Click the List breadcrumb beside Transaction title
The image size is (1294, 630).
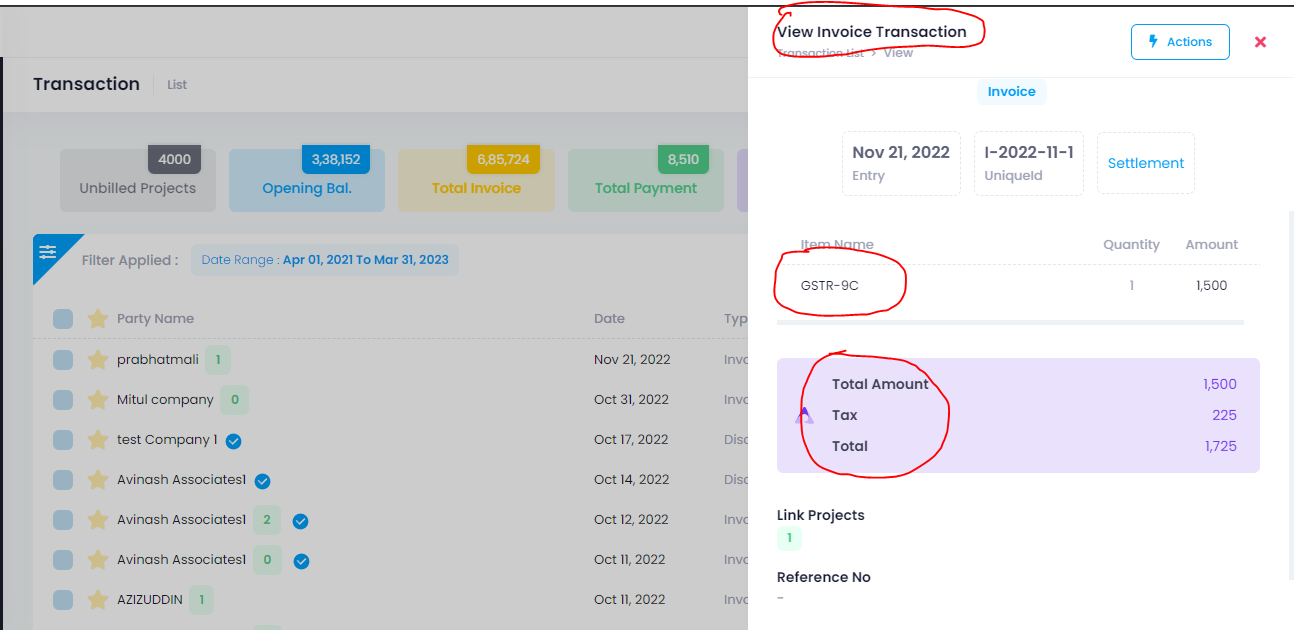pos(177,85)
